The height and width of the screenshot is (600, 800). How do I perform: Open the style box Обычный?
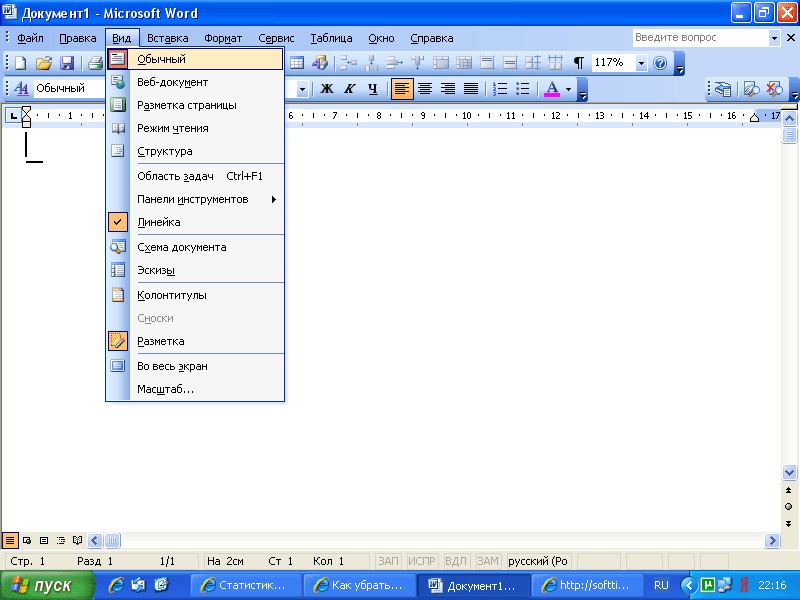coord(69,88)
